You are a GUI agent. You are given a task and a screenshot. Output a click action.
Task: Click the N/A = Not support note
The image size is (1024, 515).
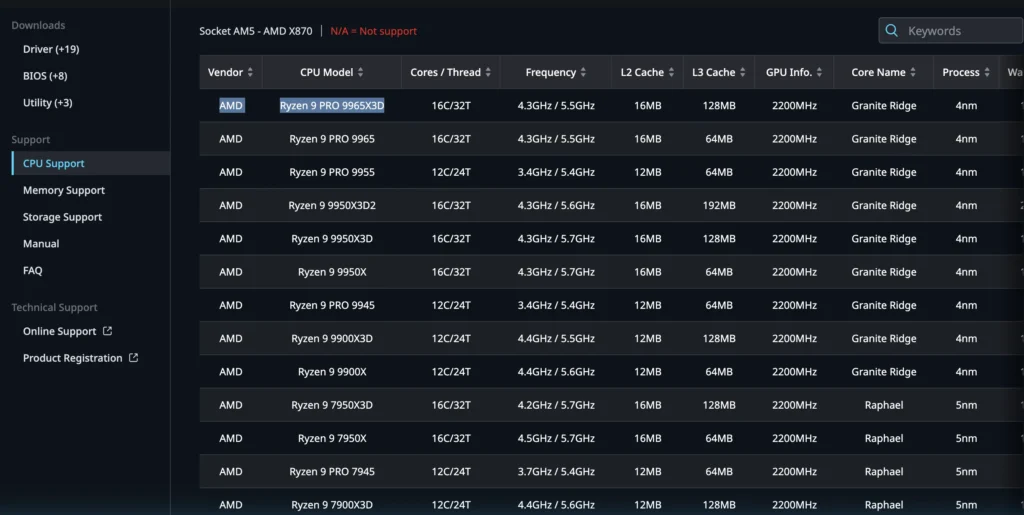tap(373, 31)
